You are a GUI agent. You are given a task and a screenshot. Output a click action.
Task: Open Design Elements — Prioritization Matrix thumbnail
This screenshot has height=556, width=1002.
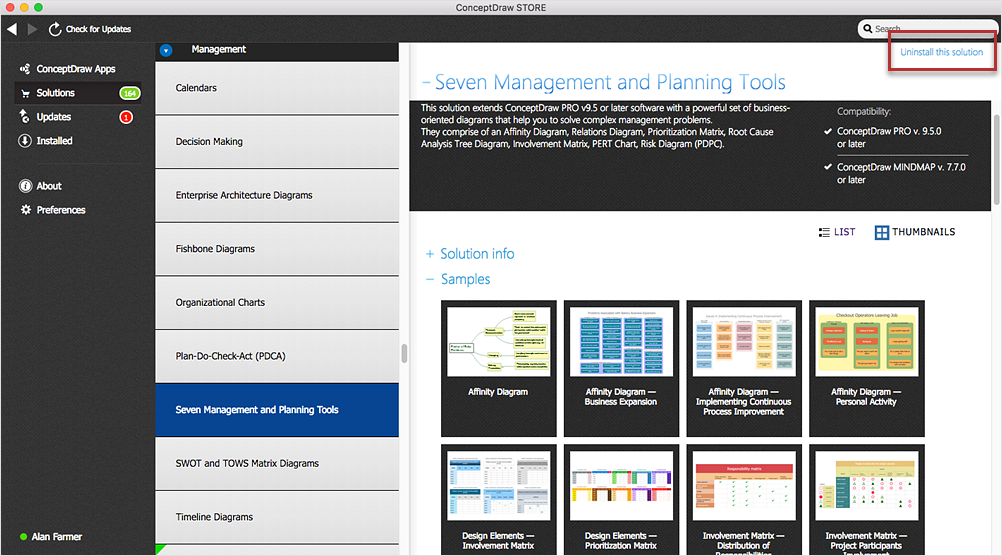pos(621,500)
